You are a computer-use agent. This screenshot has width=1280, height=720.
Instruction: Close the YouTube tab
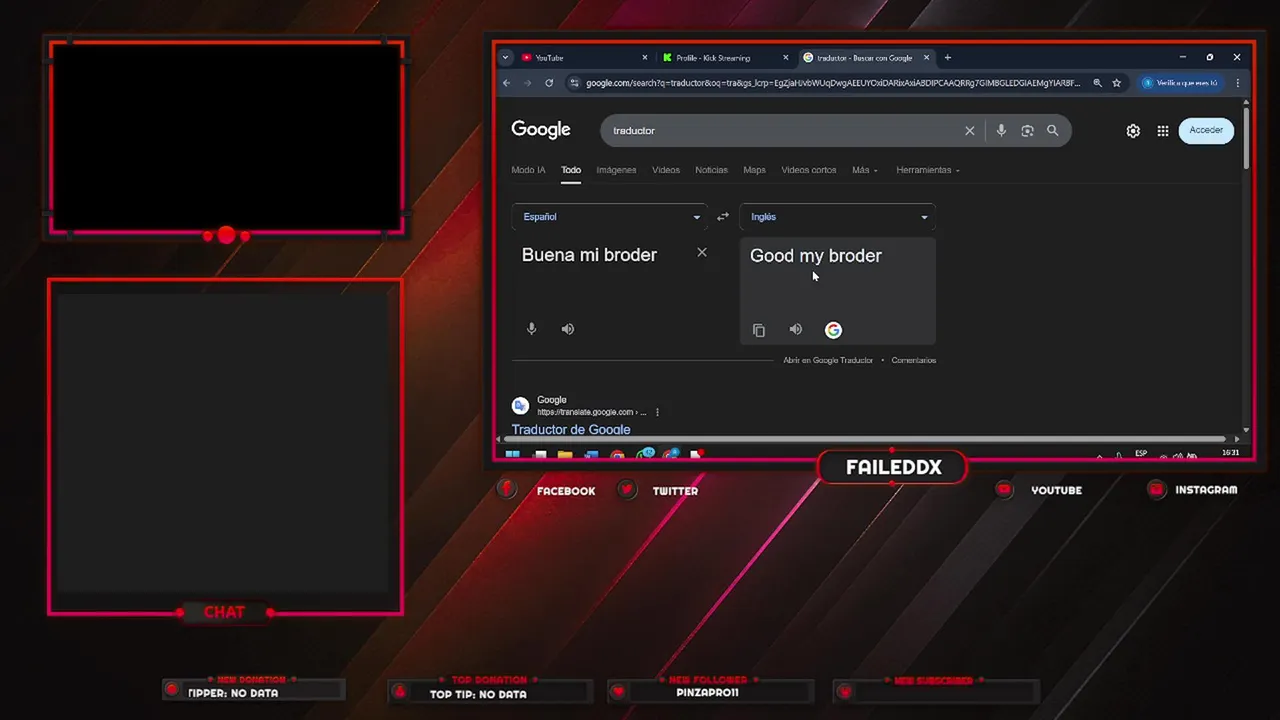(x=645, y=58)
